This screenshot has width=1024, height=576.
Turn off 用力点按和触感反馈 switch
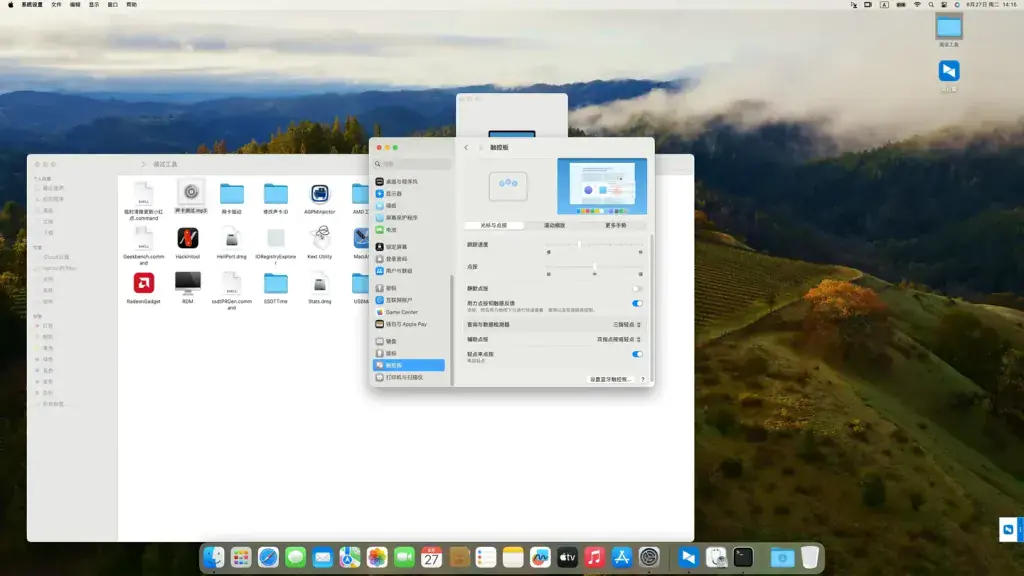point(637,303)
